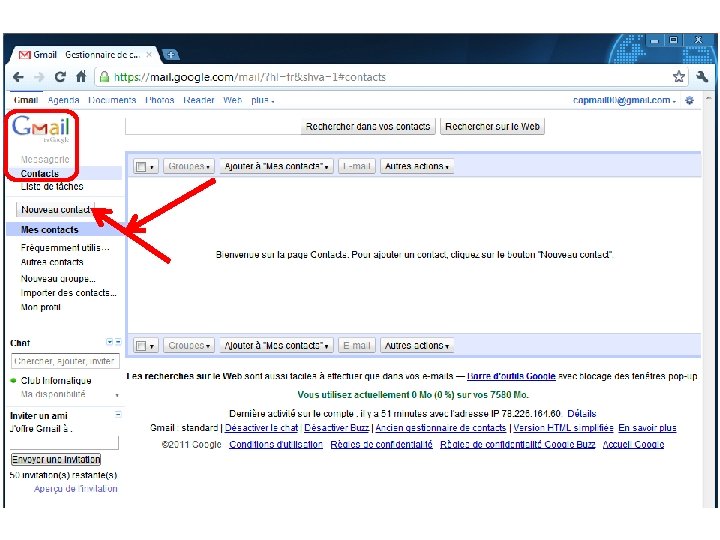Click bottom E-mail button

[357, 345]
